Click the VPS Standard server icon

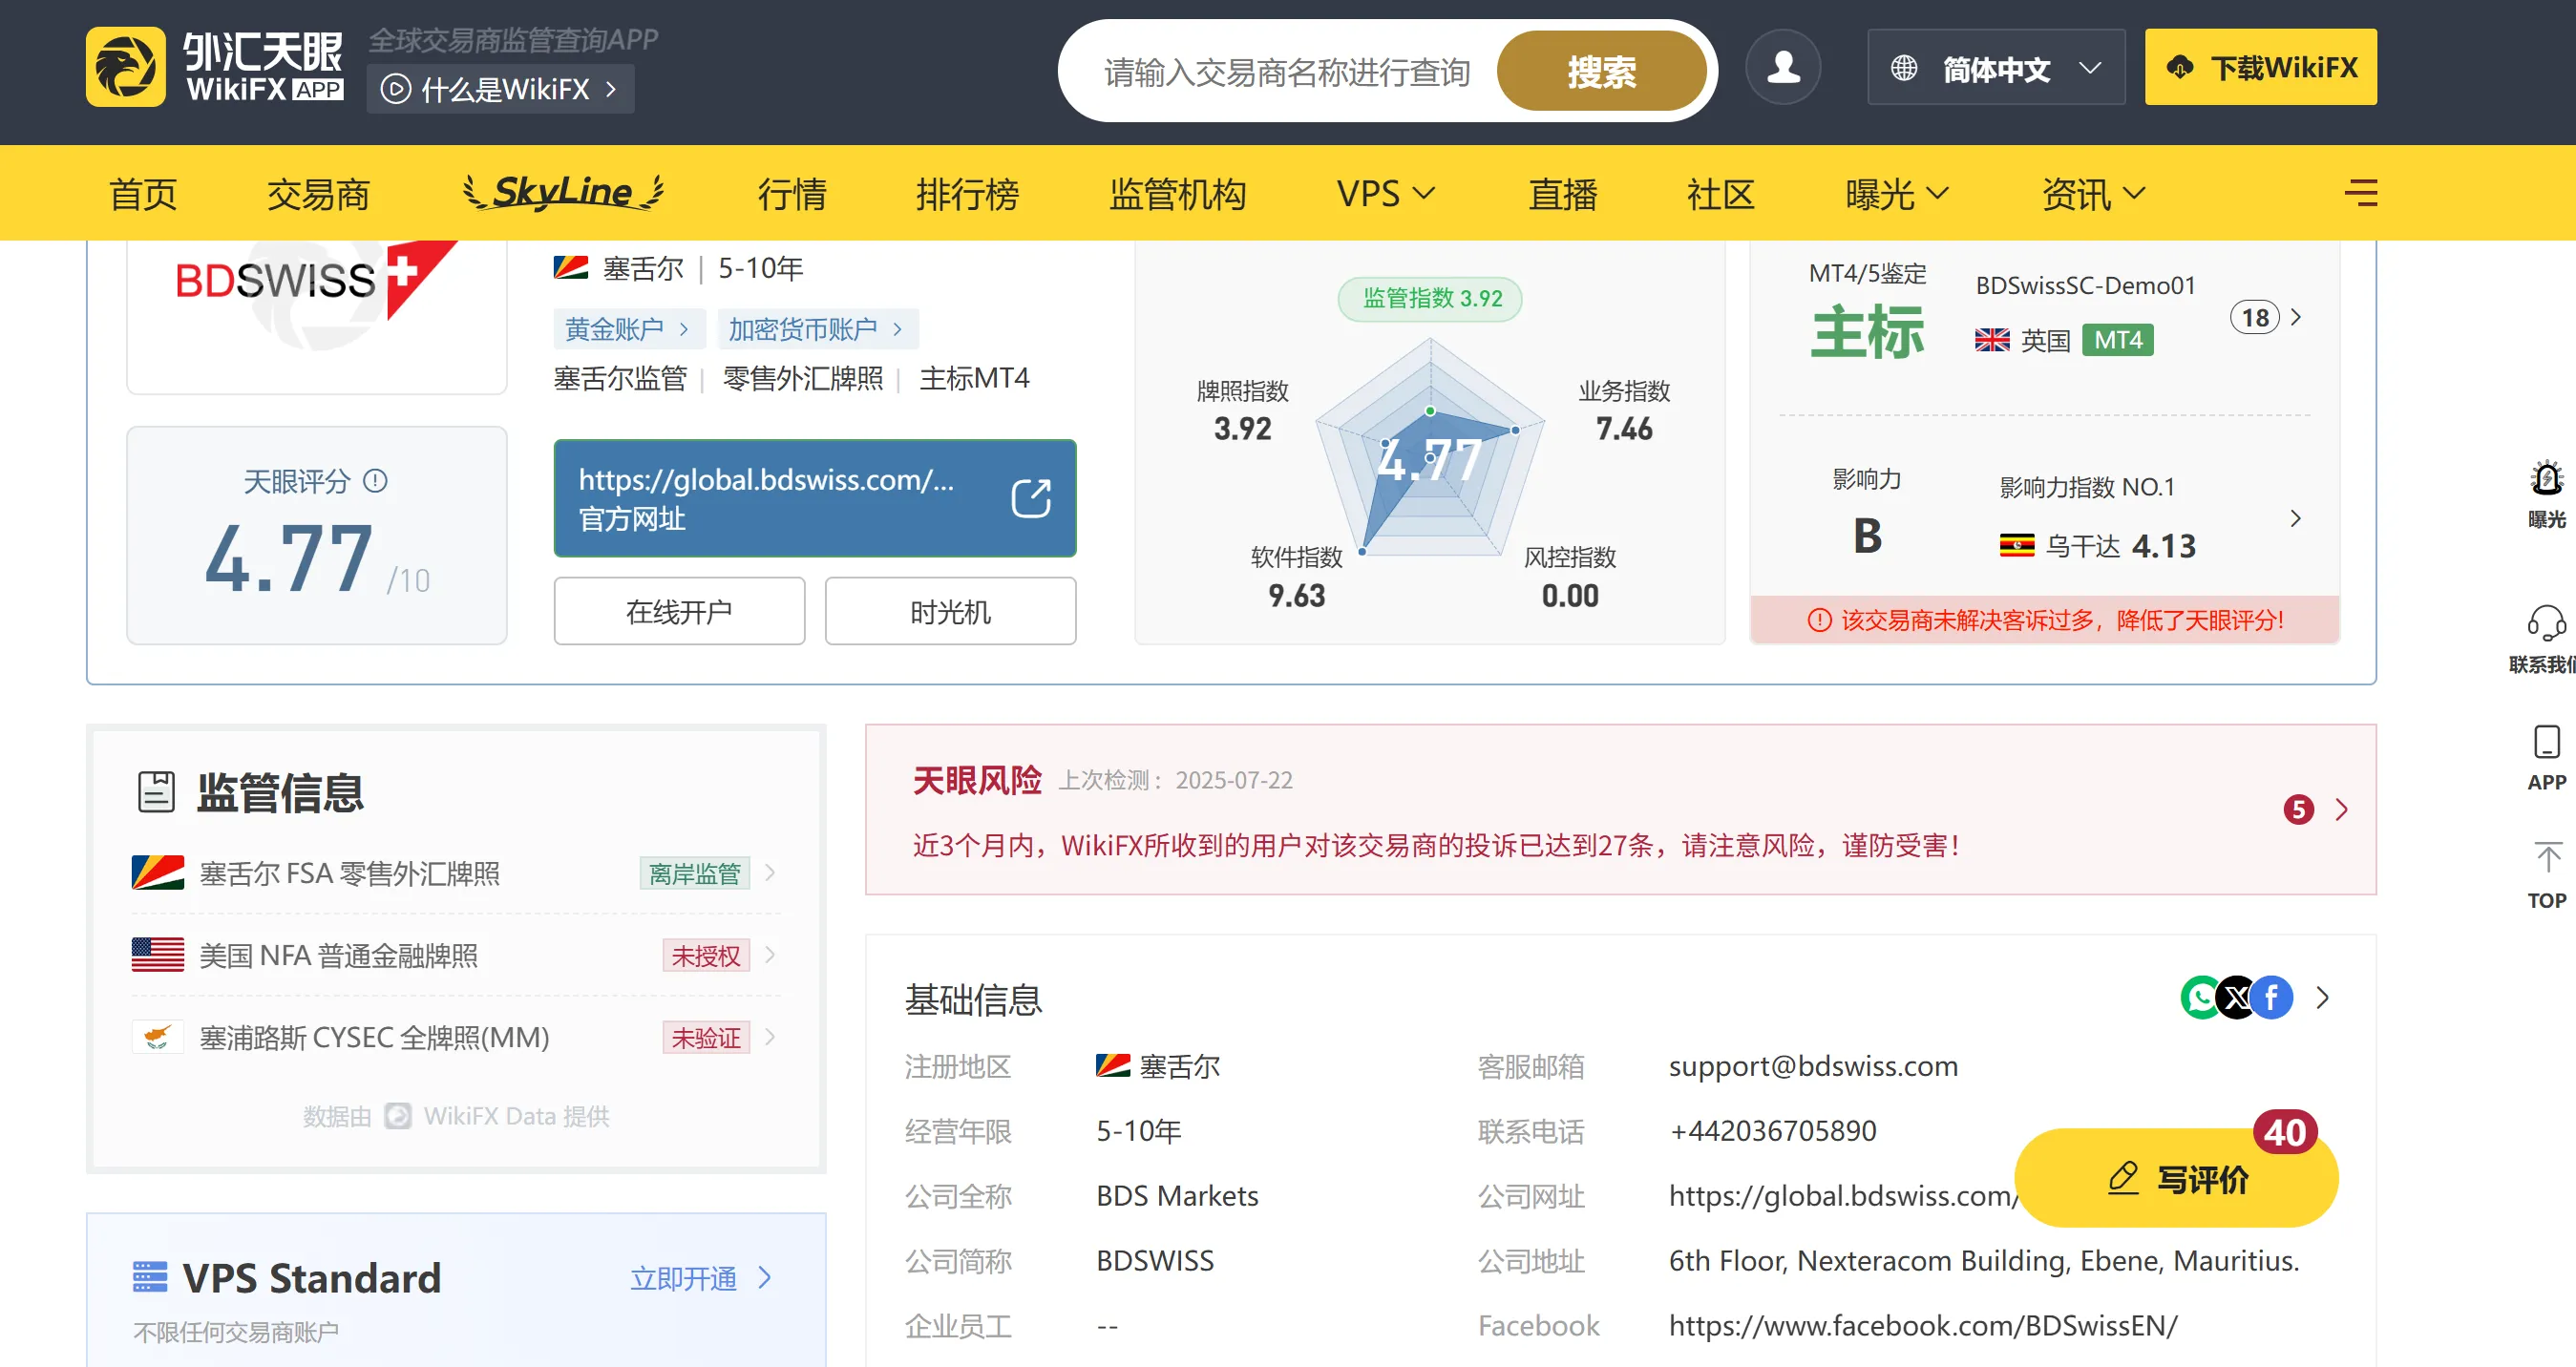pyautogui.click(x=150, y=1277)
